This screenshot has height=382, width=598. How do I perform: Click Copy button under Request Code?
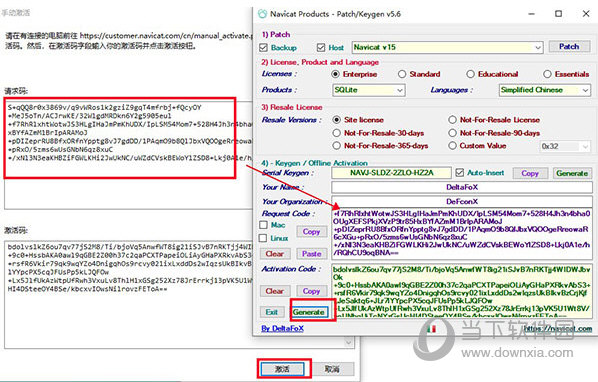[312, 232]
